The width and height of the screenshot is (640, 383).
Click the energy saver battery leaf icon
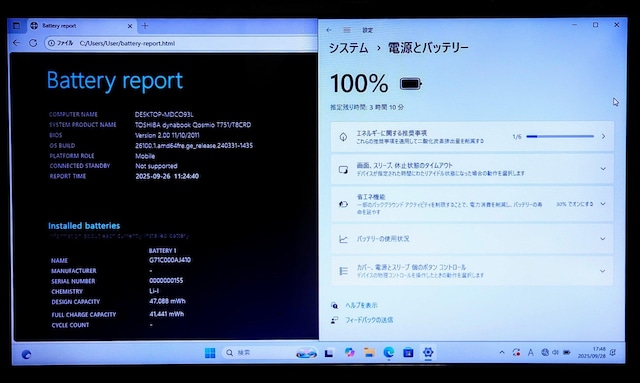click(343, 204)
